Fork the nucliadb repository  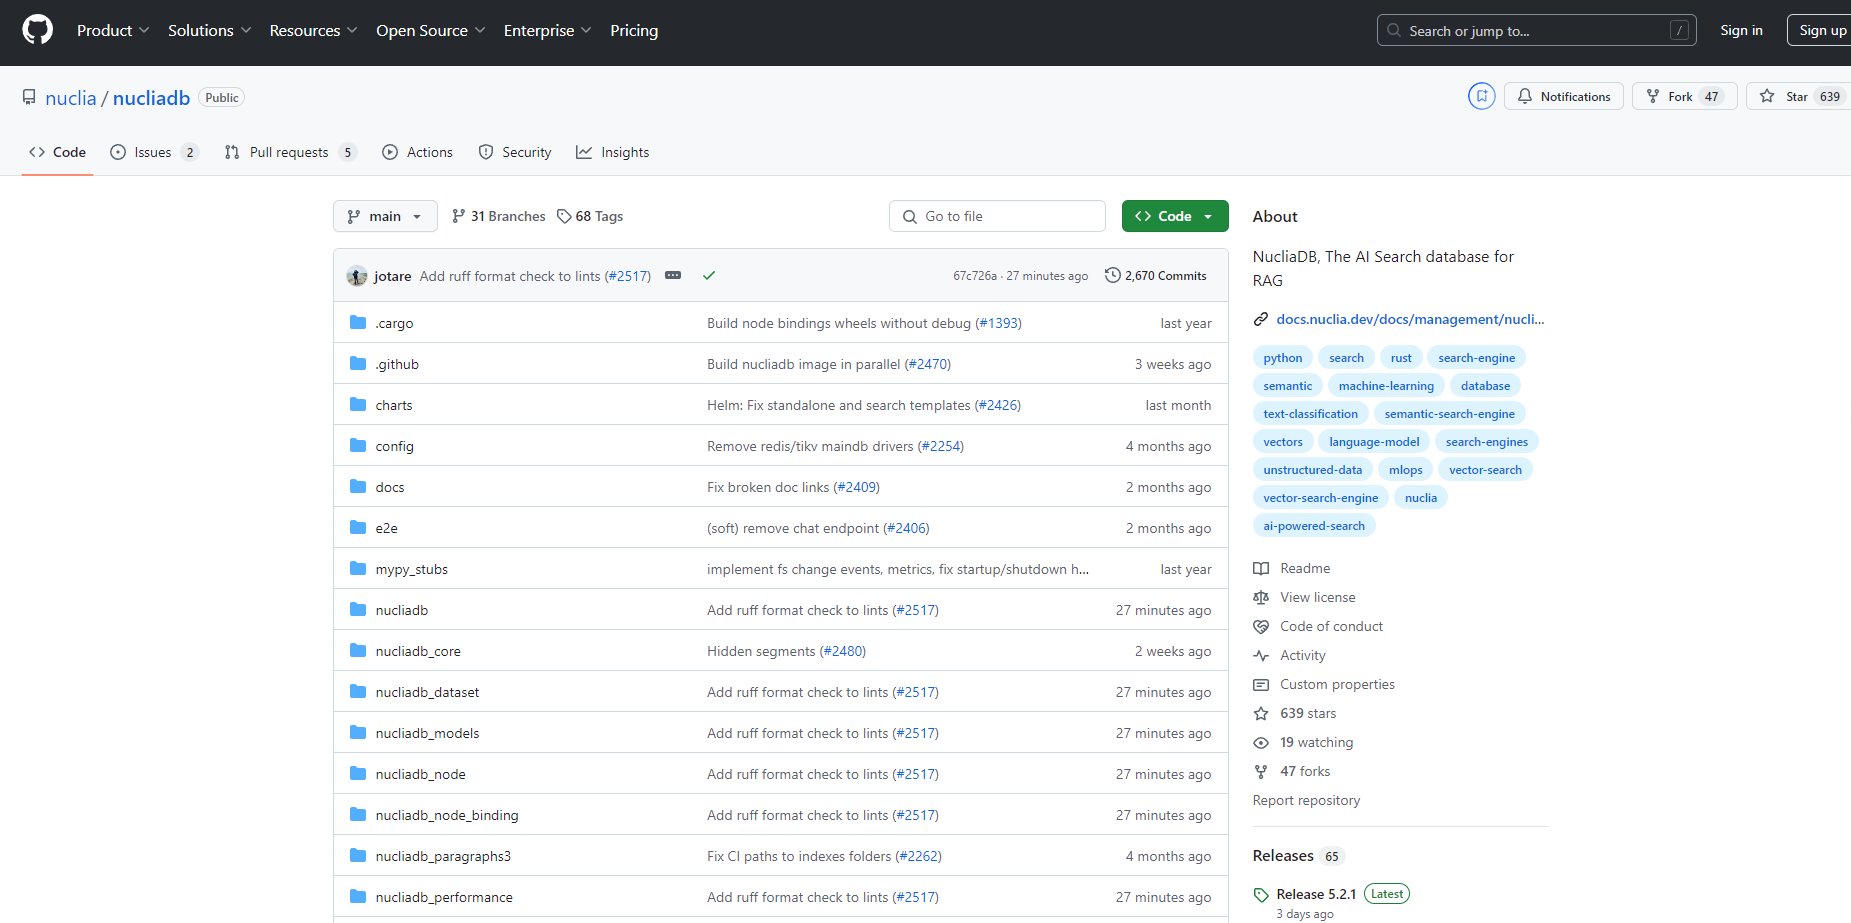[1684, 96]
